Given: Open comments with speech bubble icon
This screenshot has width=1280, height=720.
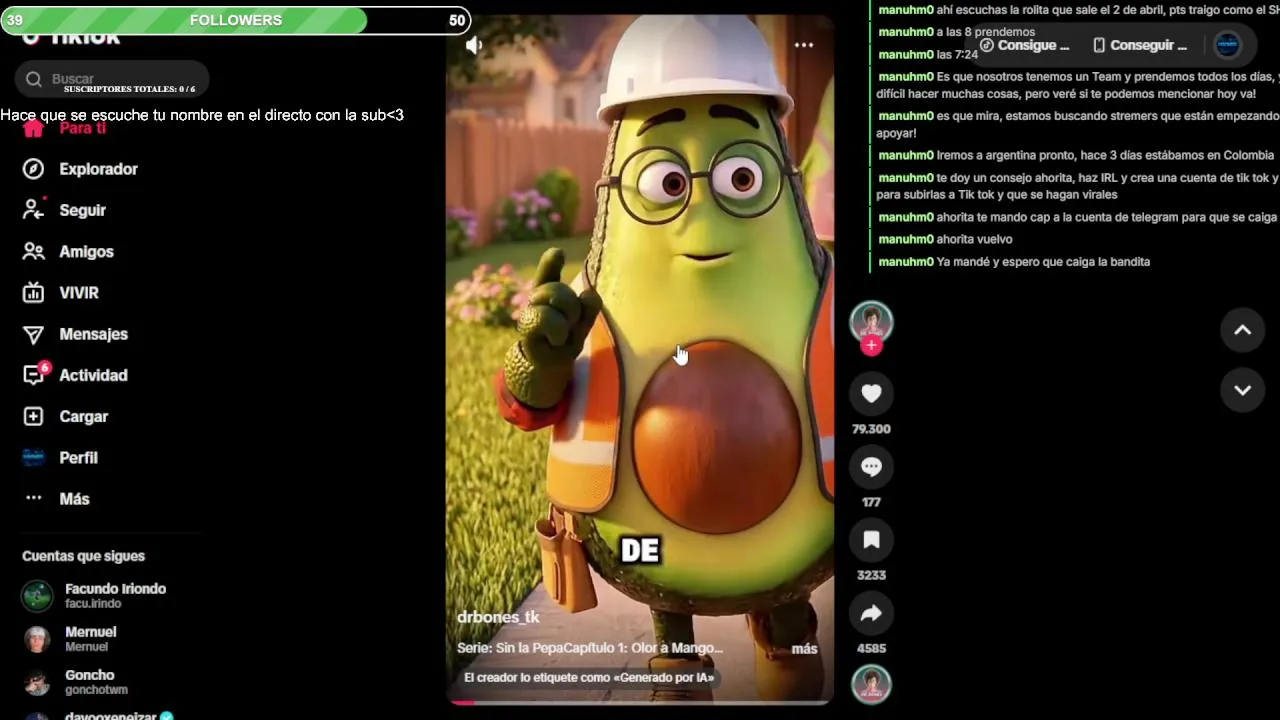Looking at the screenshot, I should 871,467.
